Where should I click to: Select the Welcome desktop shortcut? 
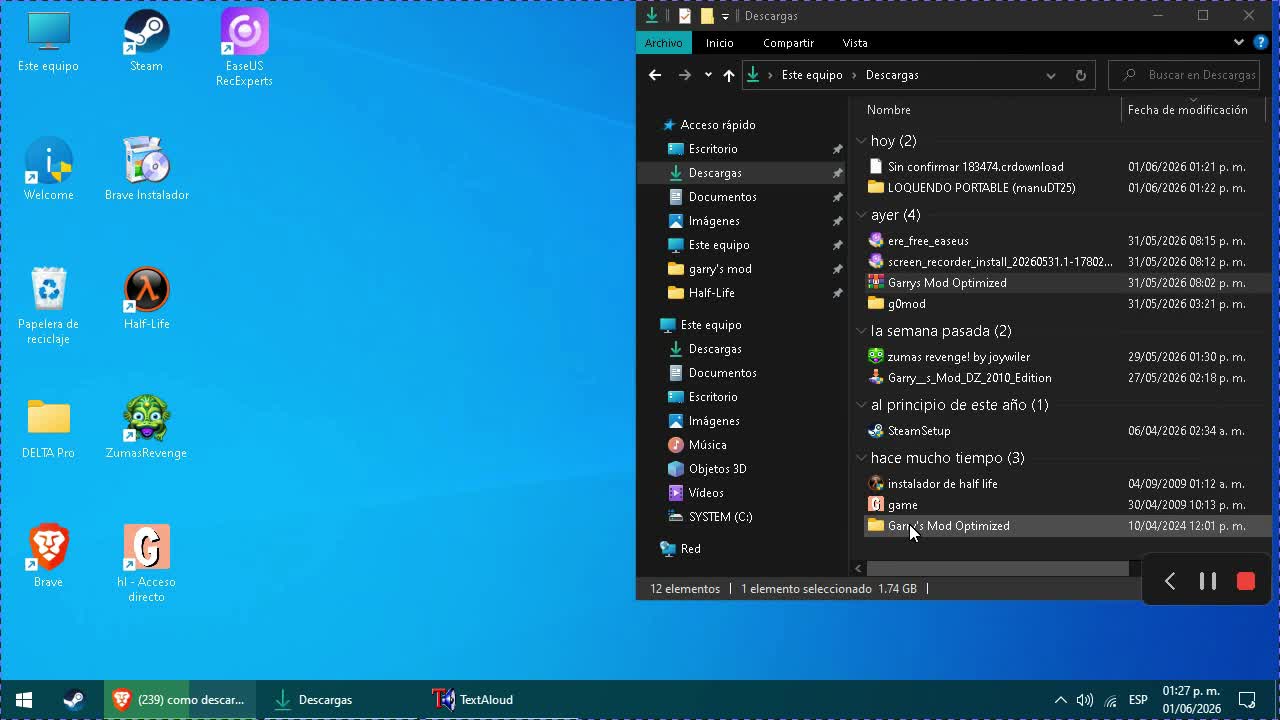(48, 170)
